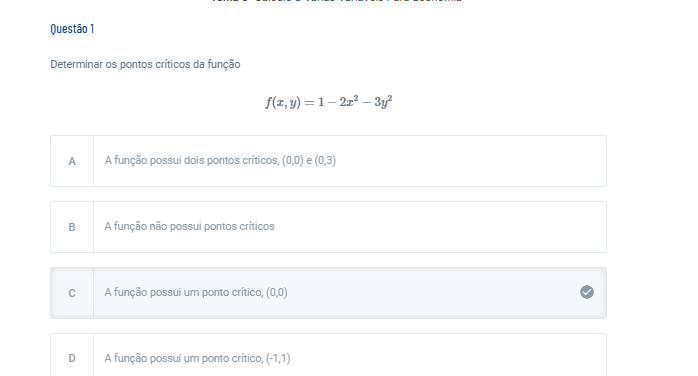The image size is (698, 376).
Task: Select answer option D letter cell
Action: tap(72, 356)
